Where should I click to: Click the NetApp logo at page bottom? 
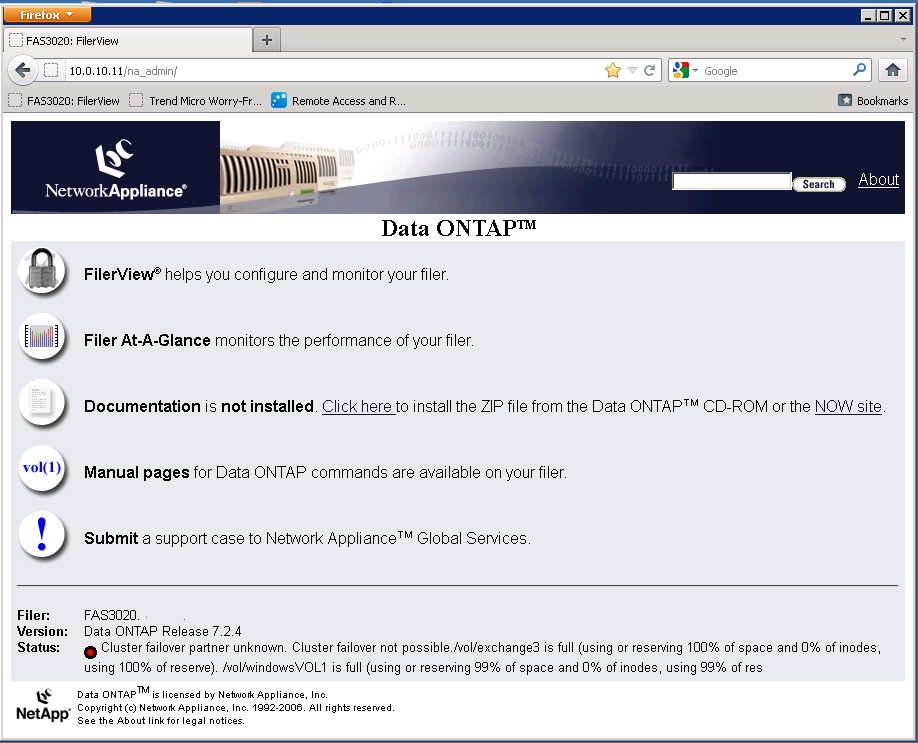click(41, 708)
